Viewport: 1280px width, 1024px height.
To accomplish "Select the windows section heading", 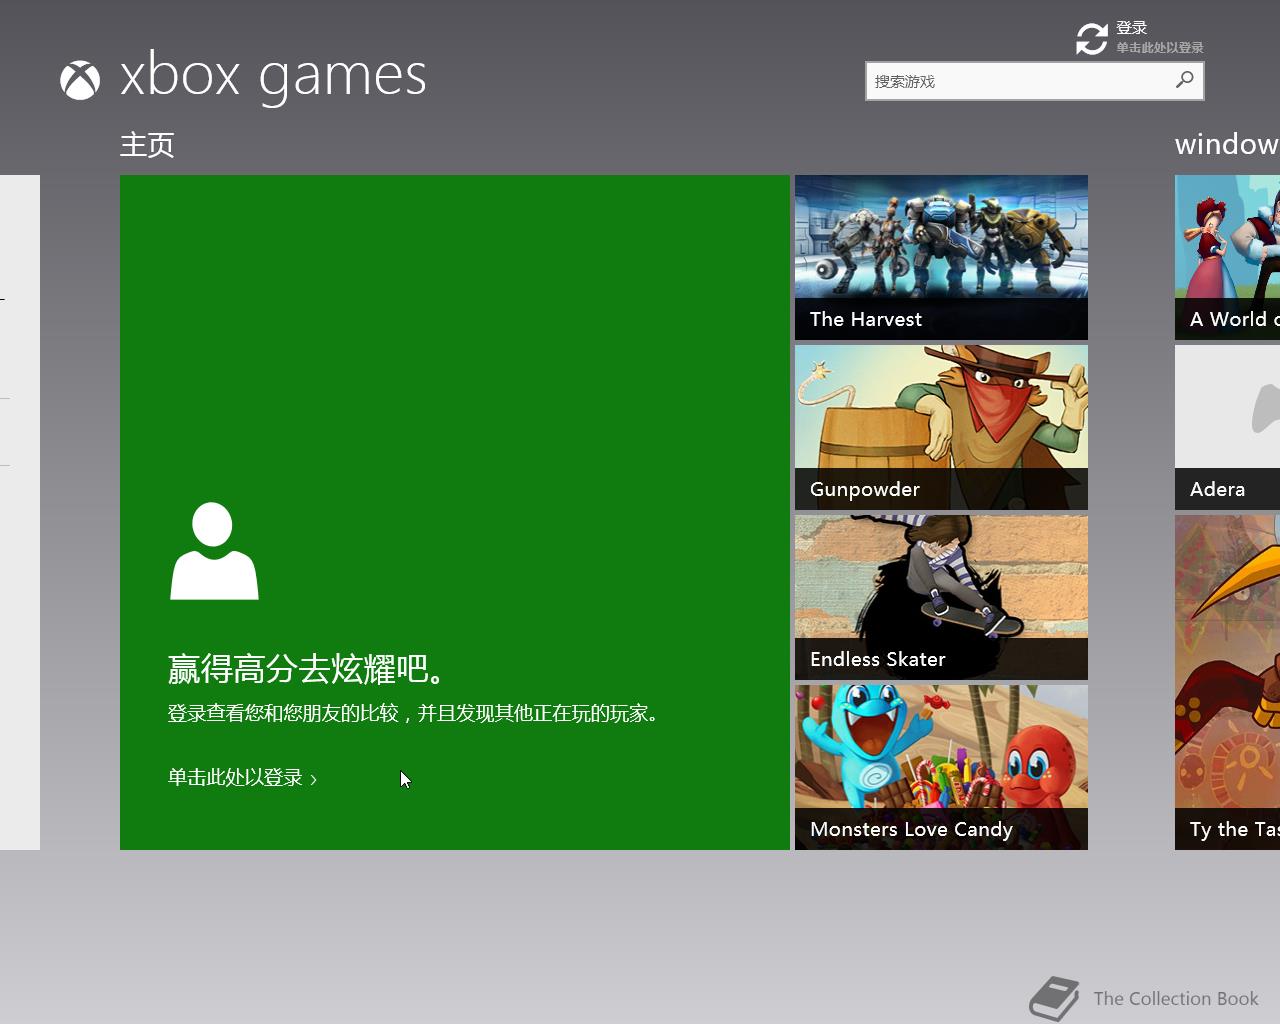I will pos(1227,144).
